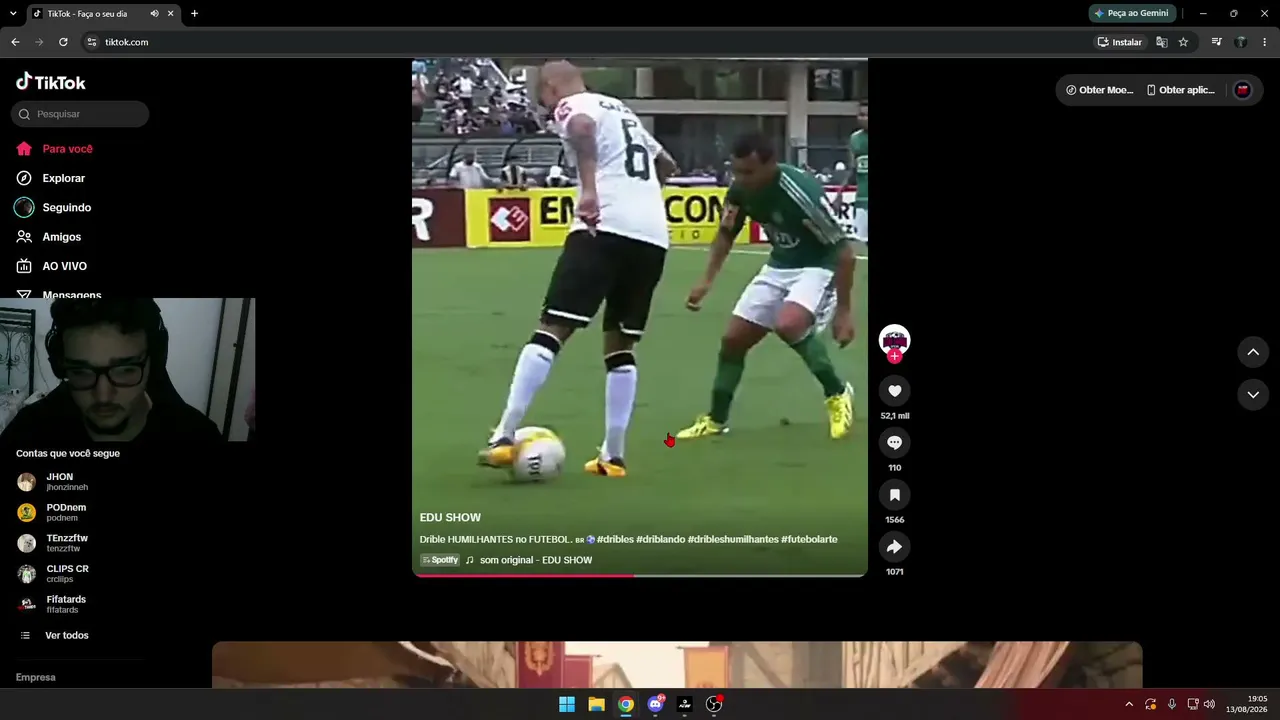The height and width of the screenshot is (720, 1280).
Task: Open the EDU SHOW username link
Action: point(450,517)
